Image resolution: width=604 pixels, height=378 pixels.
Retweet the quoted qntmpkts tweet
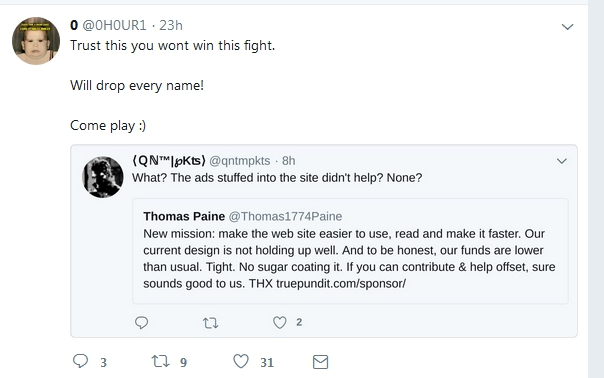(211, 323)
